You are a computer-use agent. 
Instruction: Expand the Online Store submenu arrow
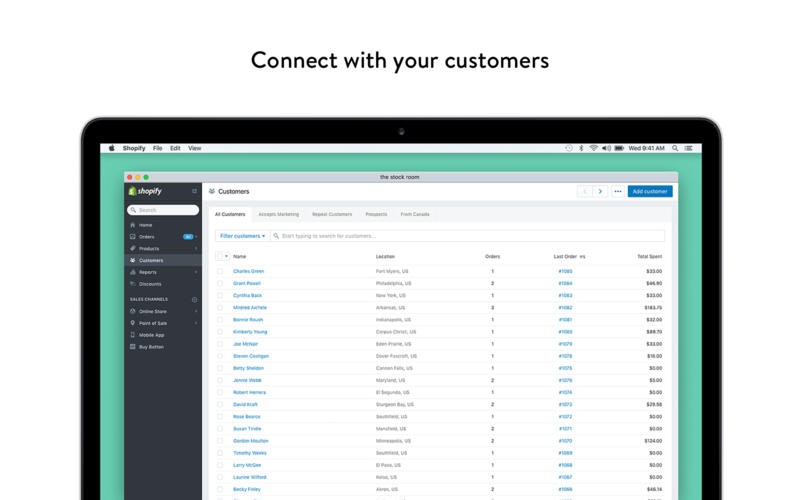pyautogui.click(x=196, y=311)
